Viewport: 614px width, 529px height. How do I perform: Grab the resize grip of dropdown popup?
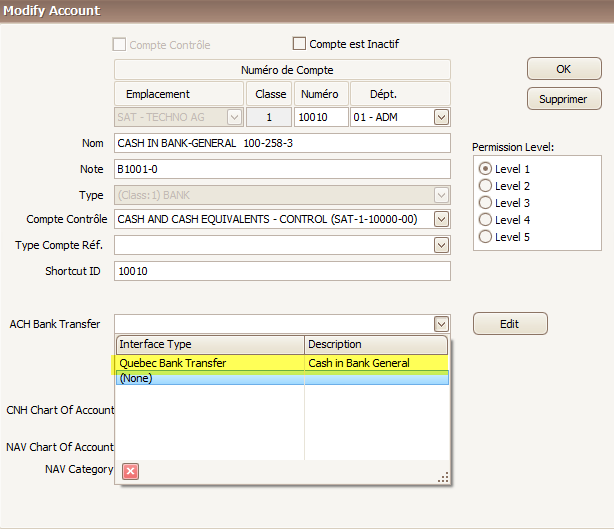[443, 477]
